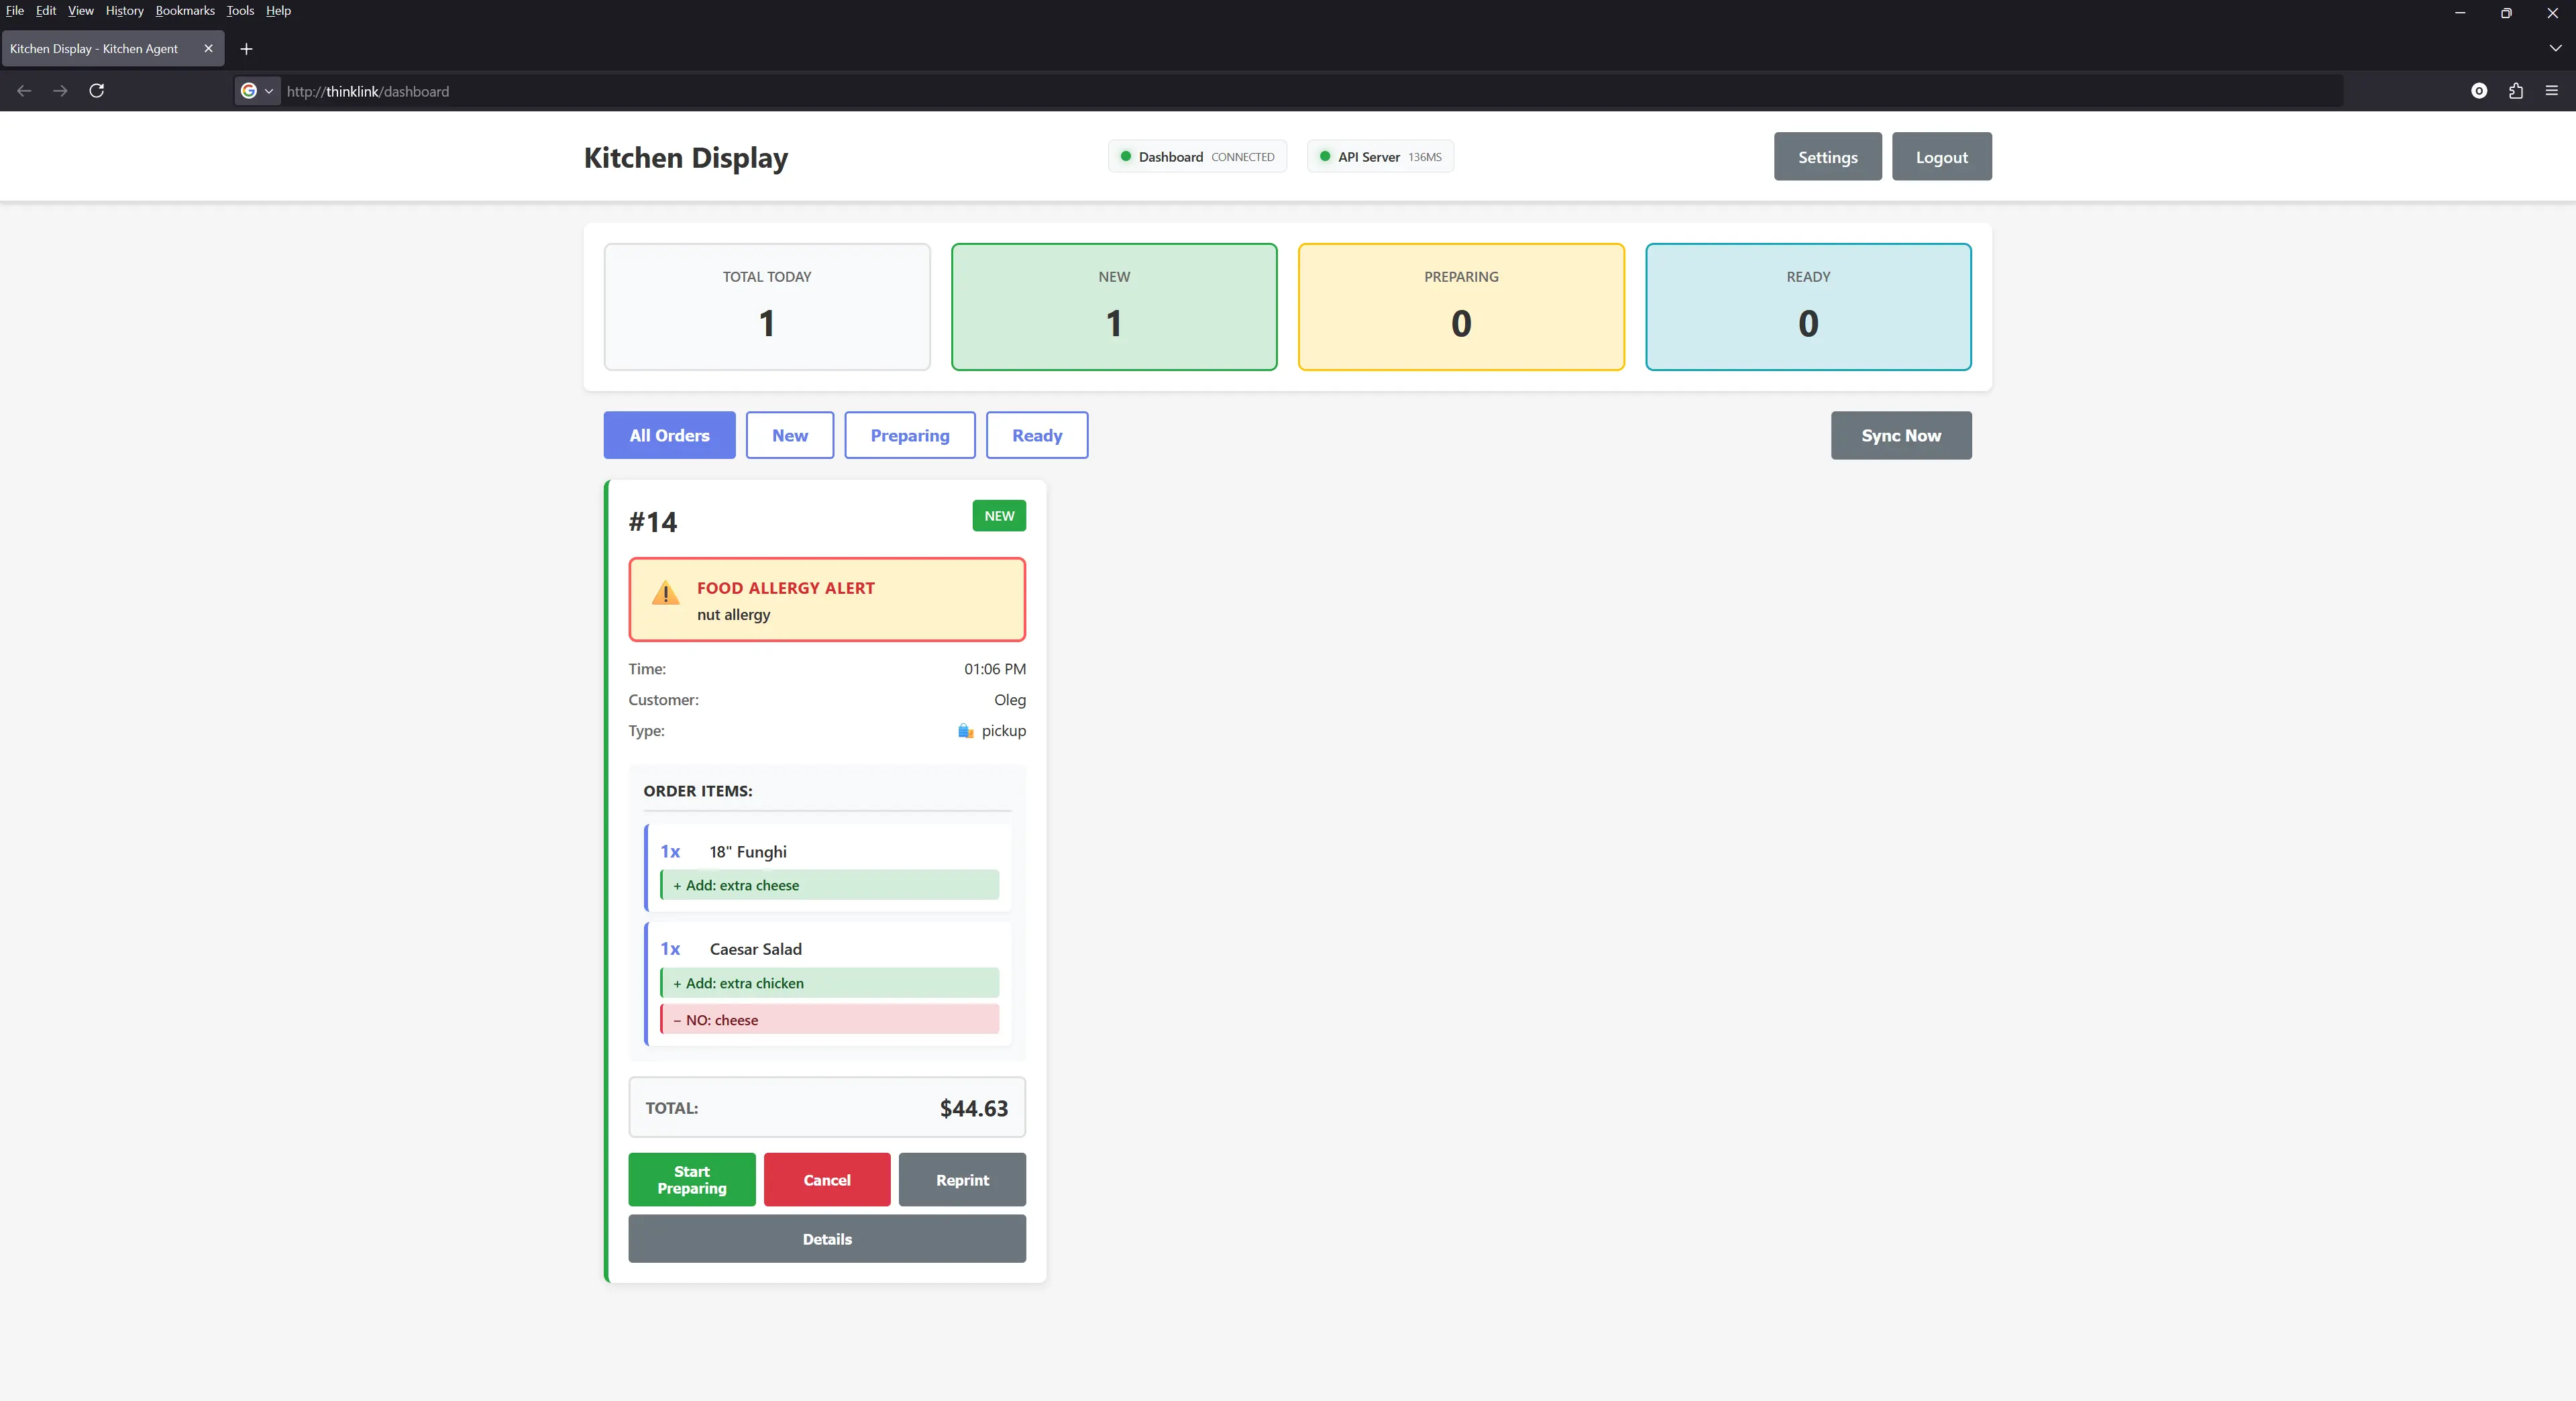
Task: Click the API Server status indicator
Action: (x=1379, y=156)
